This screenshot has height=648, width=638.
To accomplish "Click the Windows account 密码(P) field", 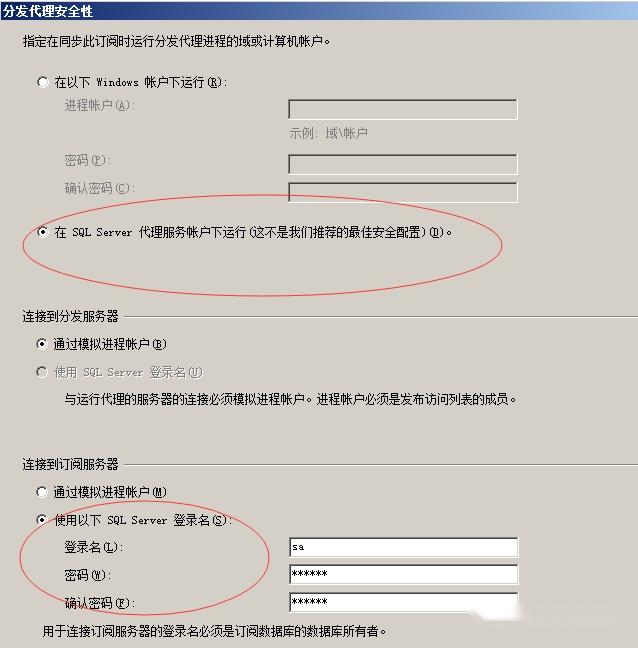I will [x=403, y=164].
